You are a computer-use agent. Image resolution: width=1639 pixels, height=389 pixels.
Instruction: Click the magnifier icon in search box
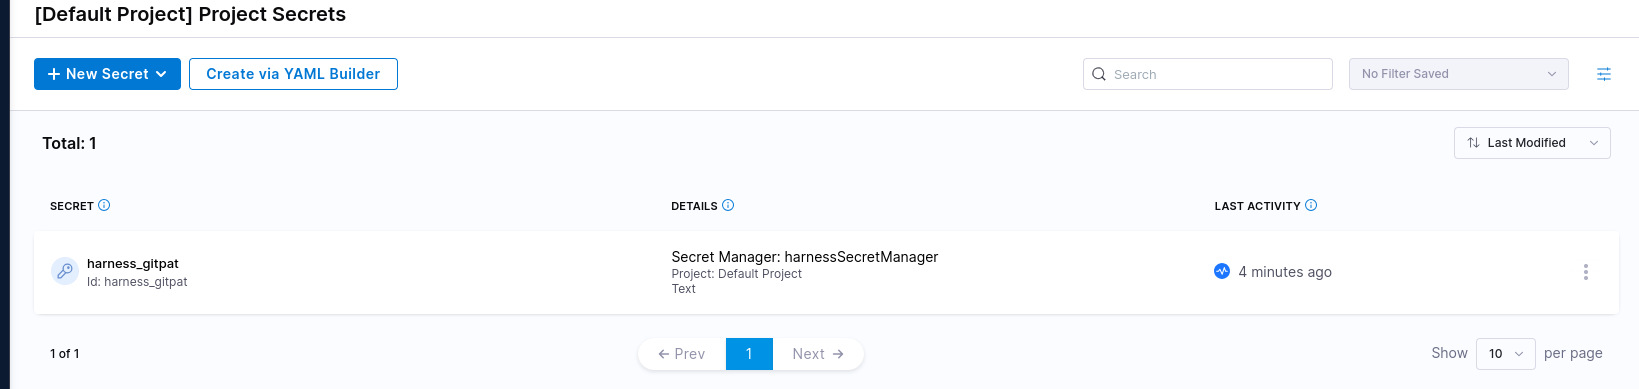pyautogui.click(x=1099, y=74)
